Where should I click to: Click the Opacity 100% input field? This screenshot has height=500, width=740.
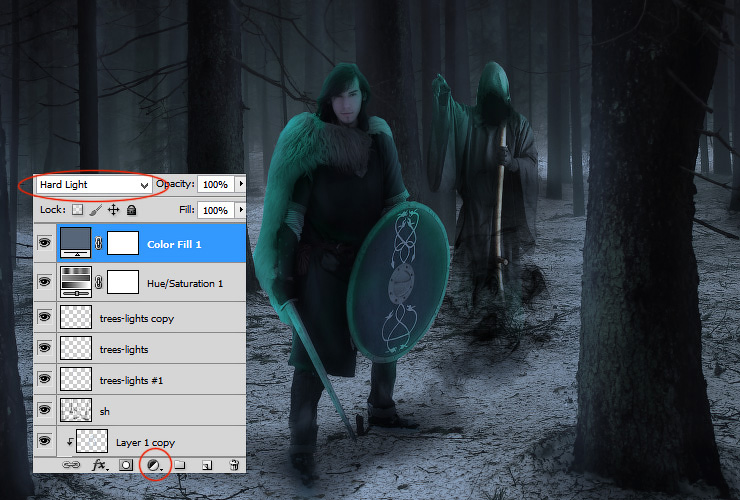click(216, 185)
